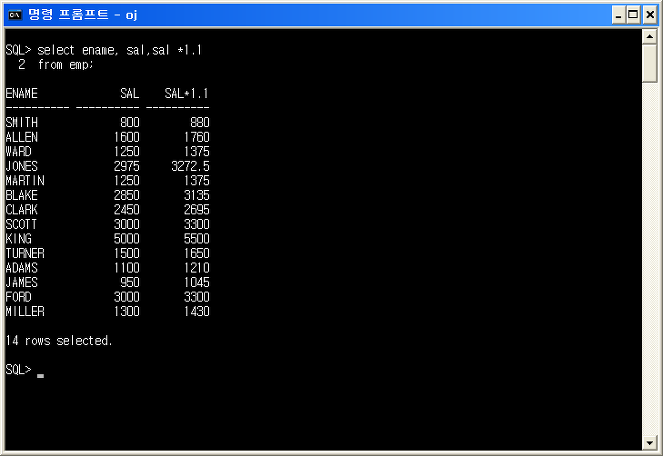Click the name JONES

pyautogui.click(x=22, y=166)
